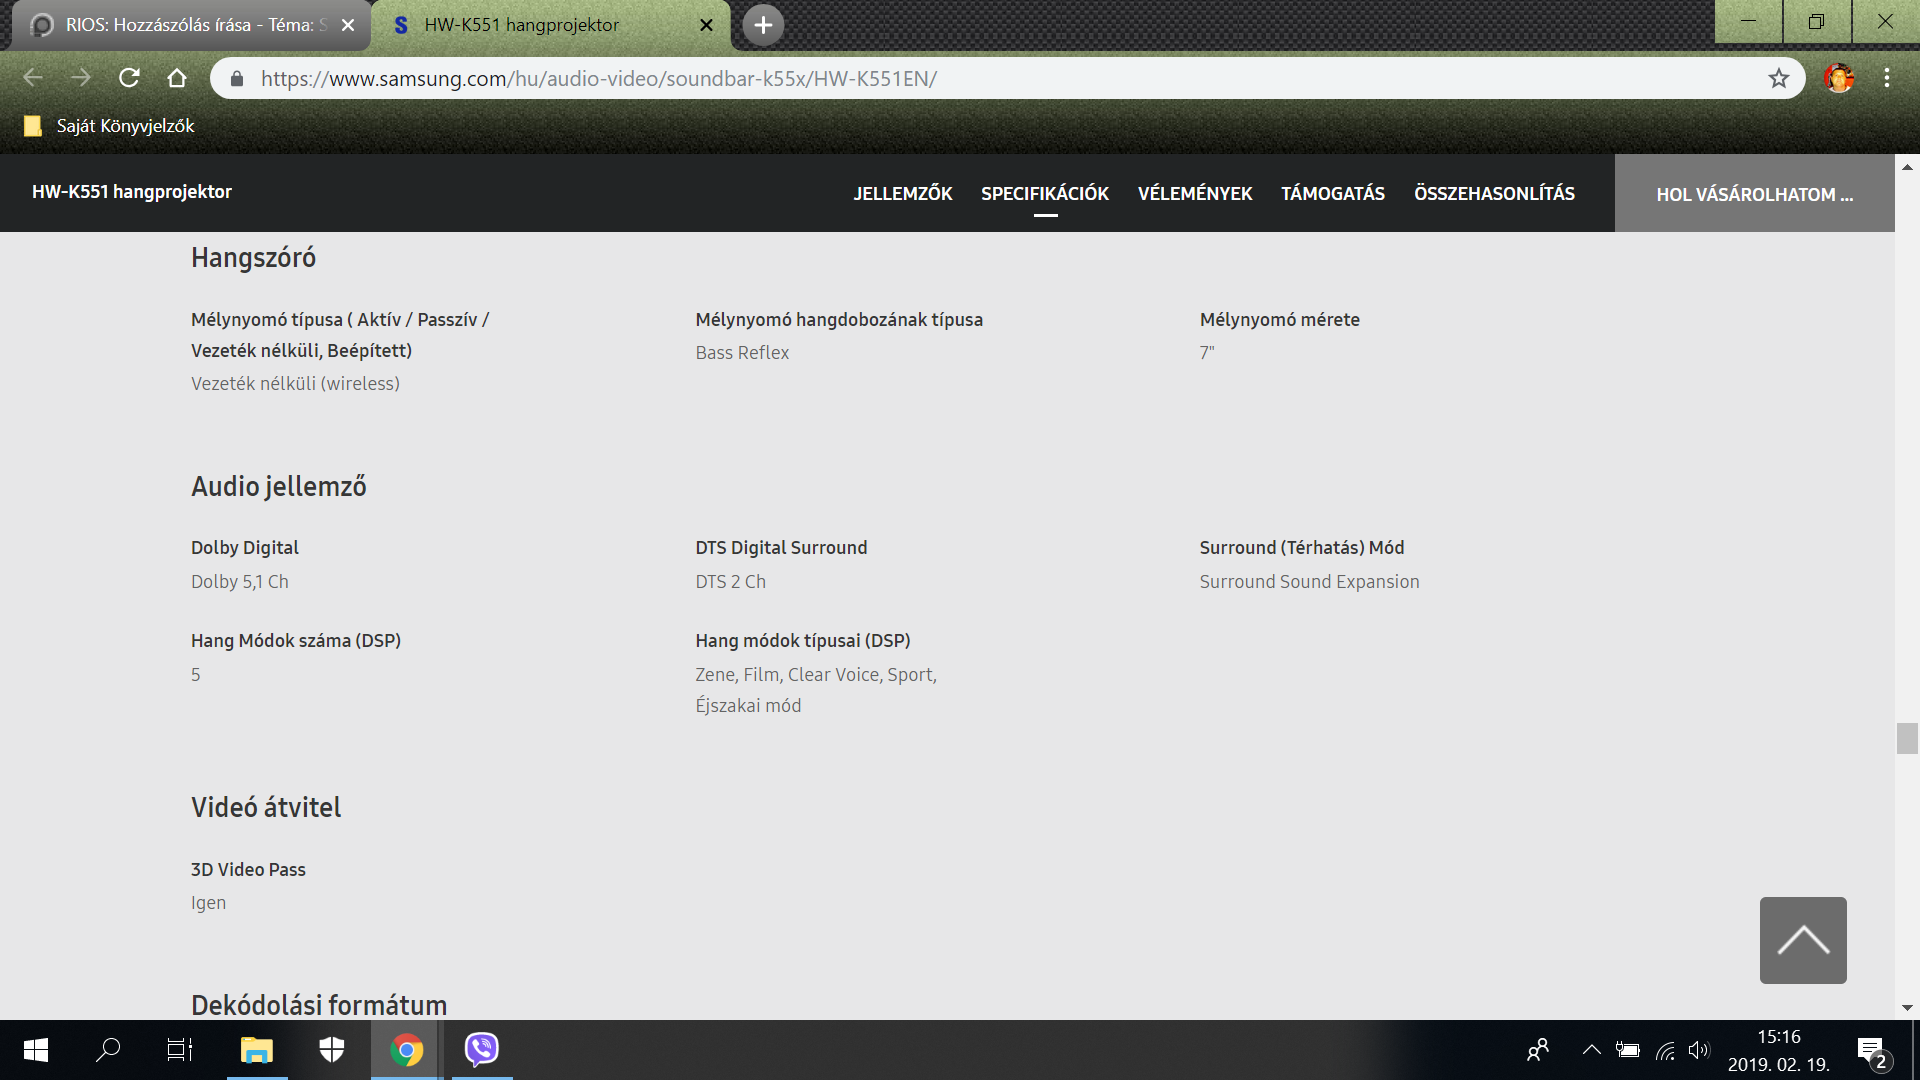The height and width of the screenshot is (1080, 1920).
Task: Open the Chrome three-dot menu
Action: coord(1887,78)
